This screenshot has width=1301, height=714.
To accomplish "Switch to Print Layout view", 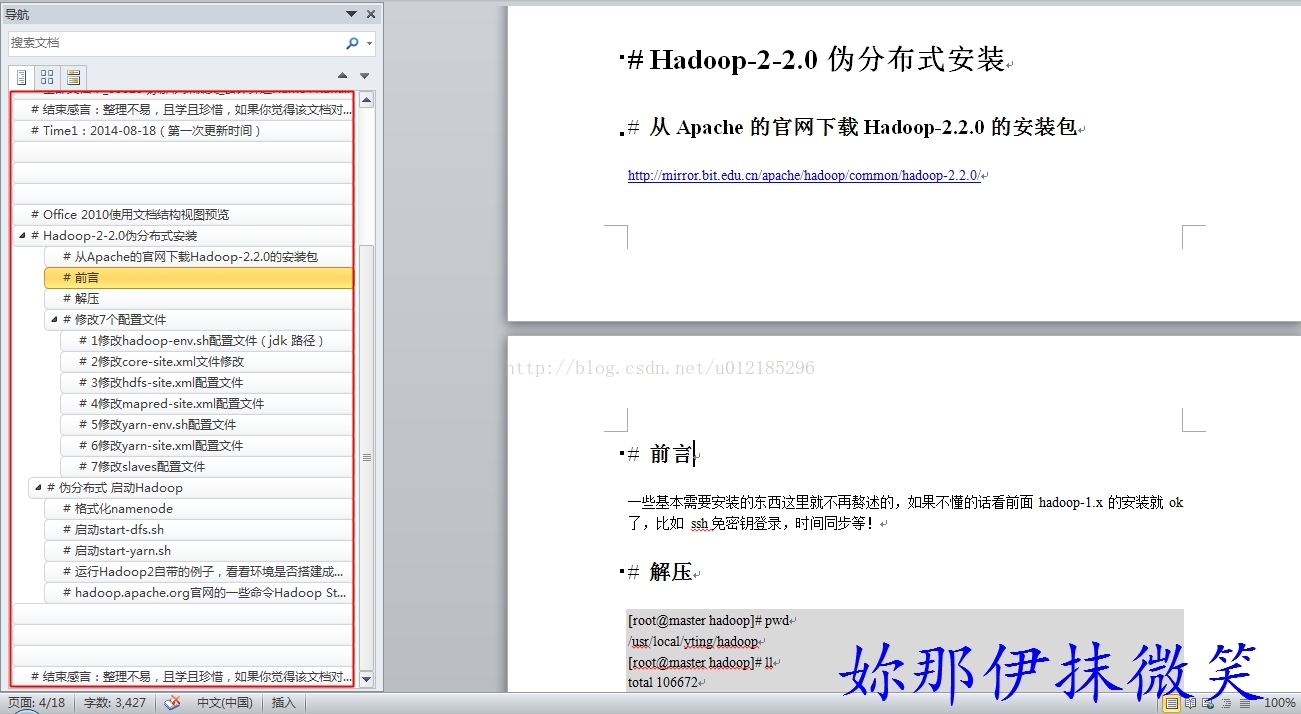I will 1171,703.
